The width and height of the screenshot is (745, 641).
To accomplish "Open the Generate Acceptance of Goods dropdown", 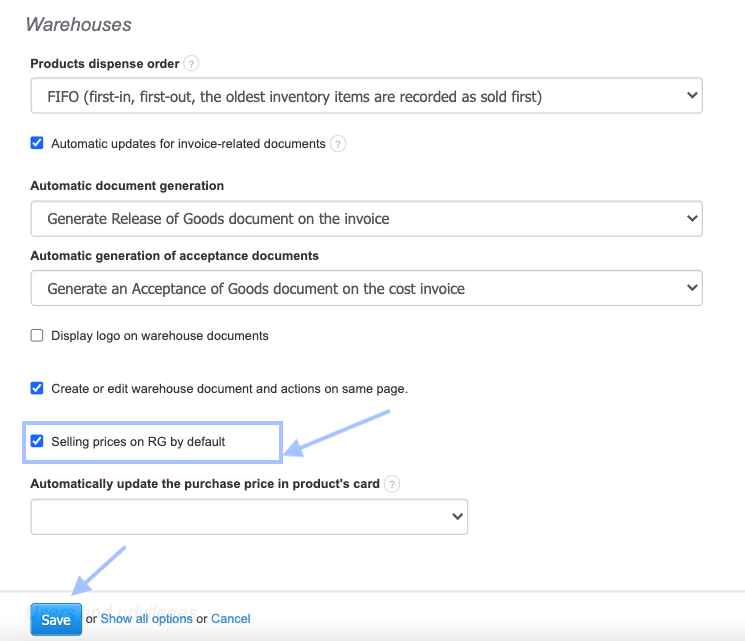I will [366, 288].
